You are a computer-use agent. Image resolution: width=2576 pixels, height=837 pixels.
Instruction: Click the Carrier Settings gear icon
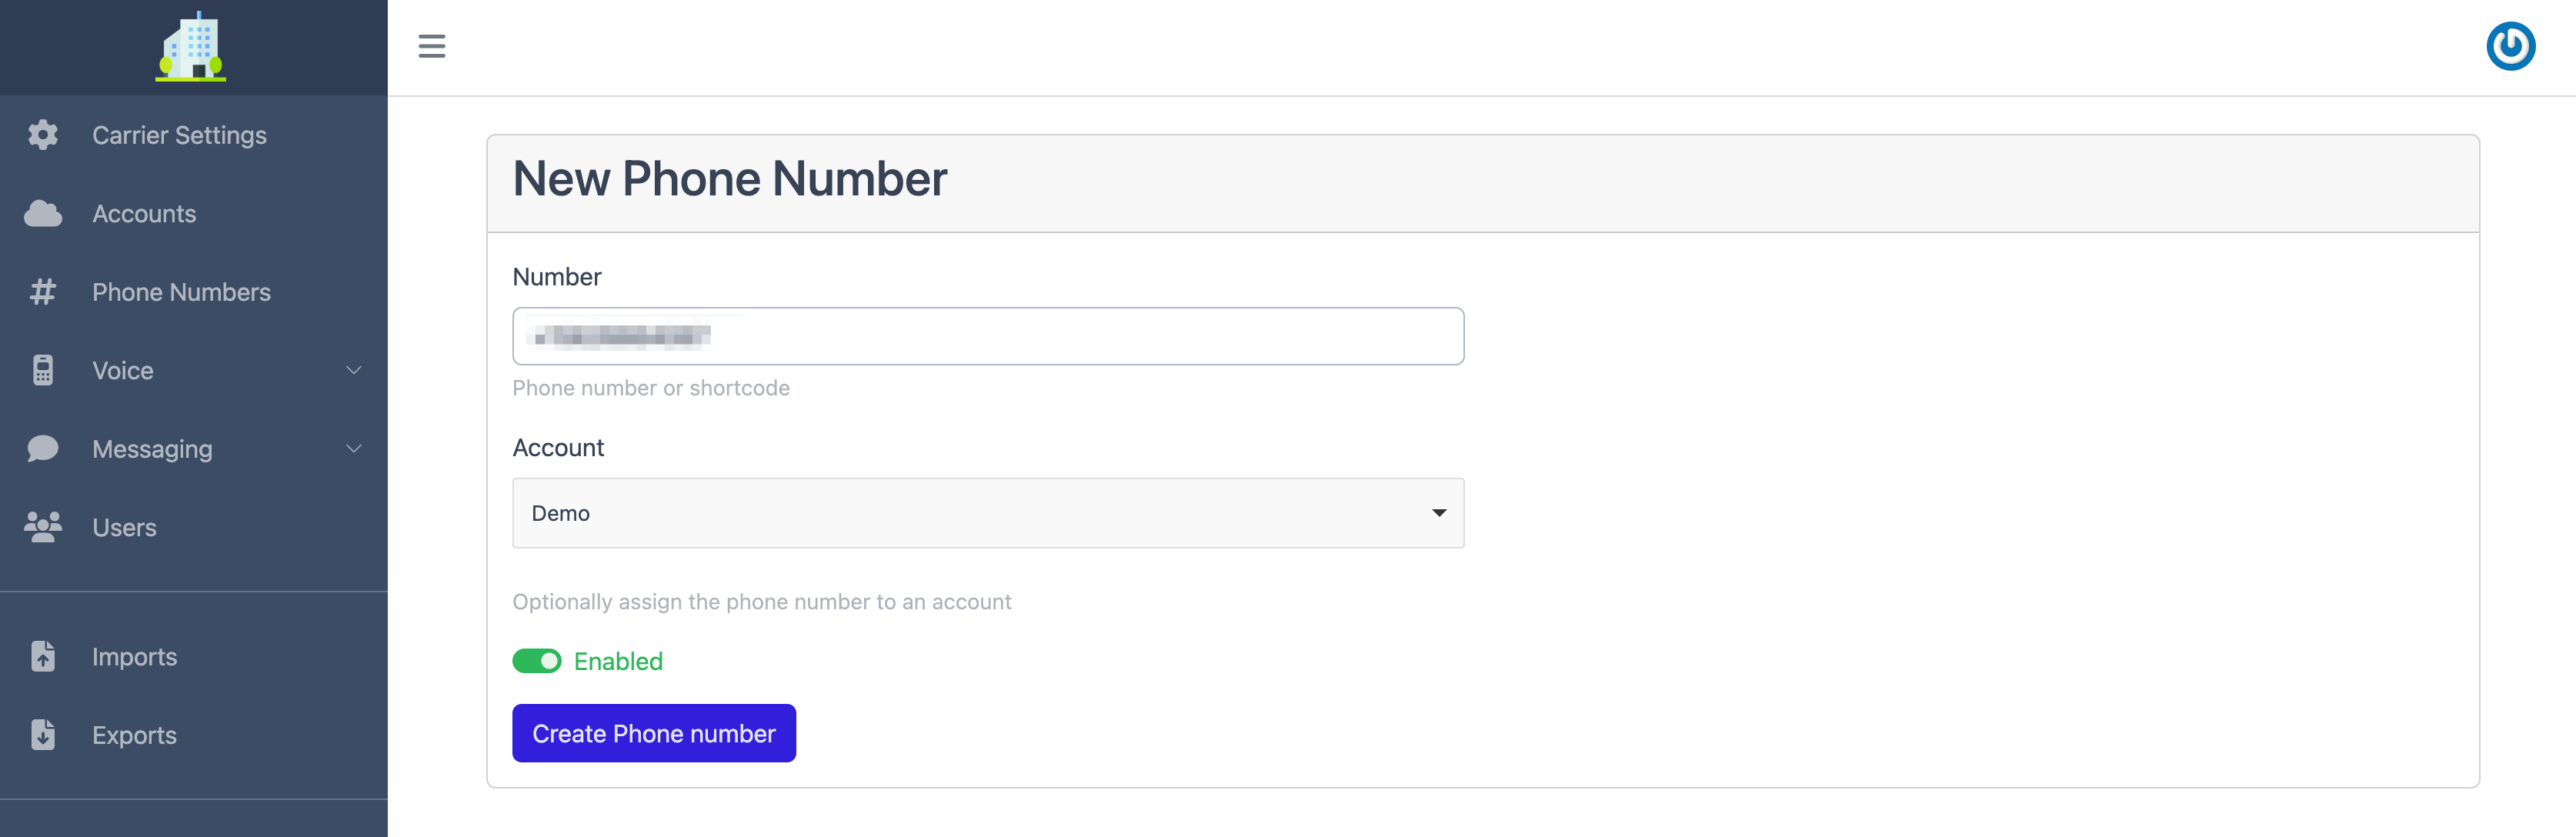(43, 135)
